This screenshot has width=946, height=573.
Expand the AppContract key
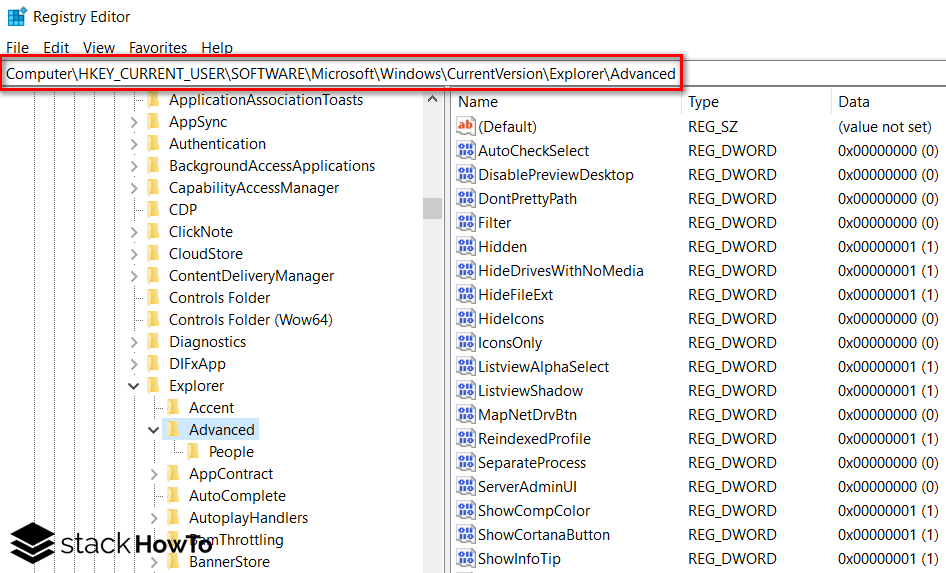154,474
